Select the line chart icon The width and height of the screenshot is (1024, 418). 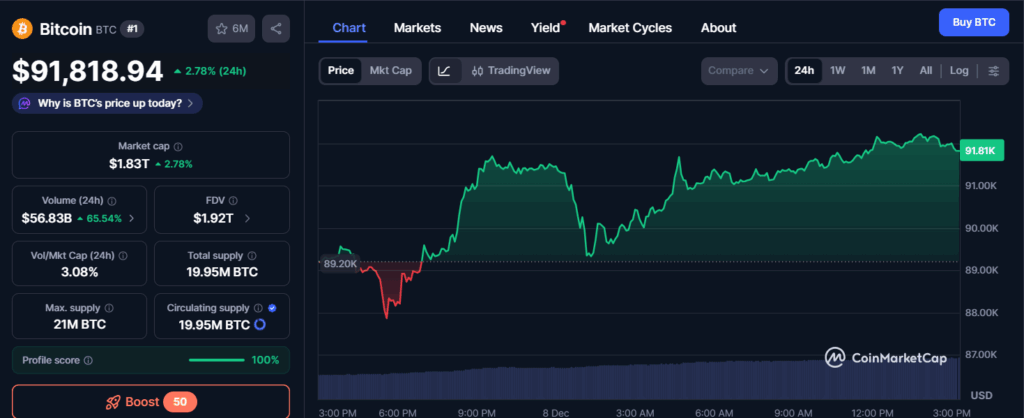[x=445, y=71]
